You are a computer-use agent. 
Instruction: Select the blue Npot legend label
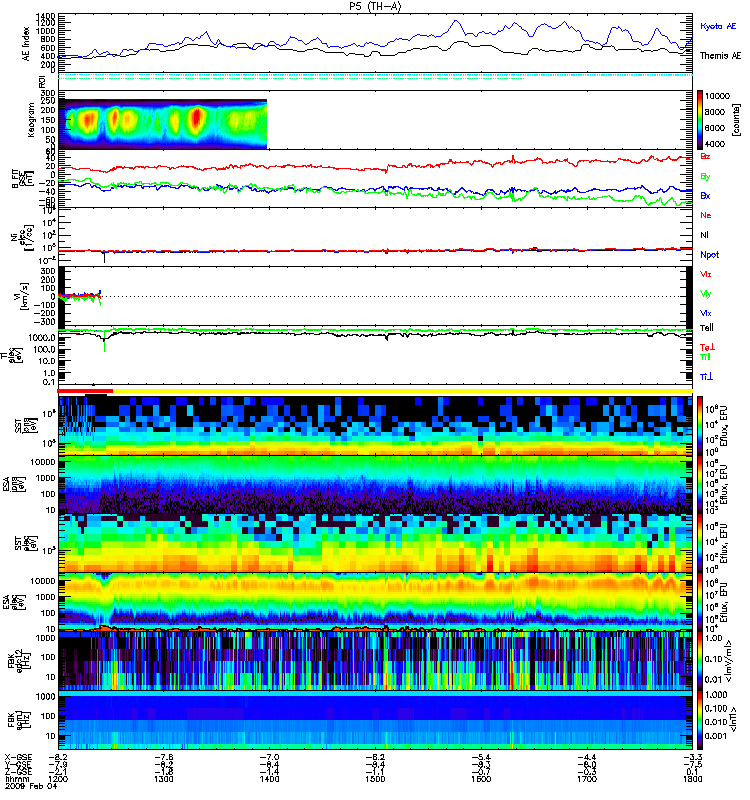tap(710, 255)
